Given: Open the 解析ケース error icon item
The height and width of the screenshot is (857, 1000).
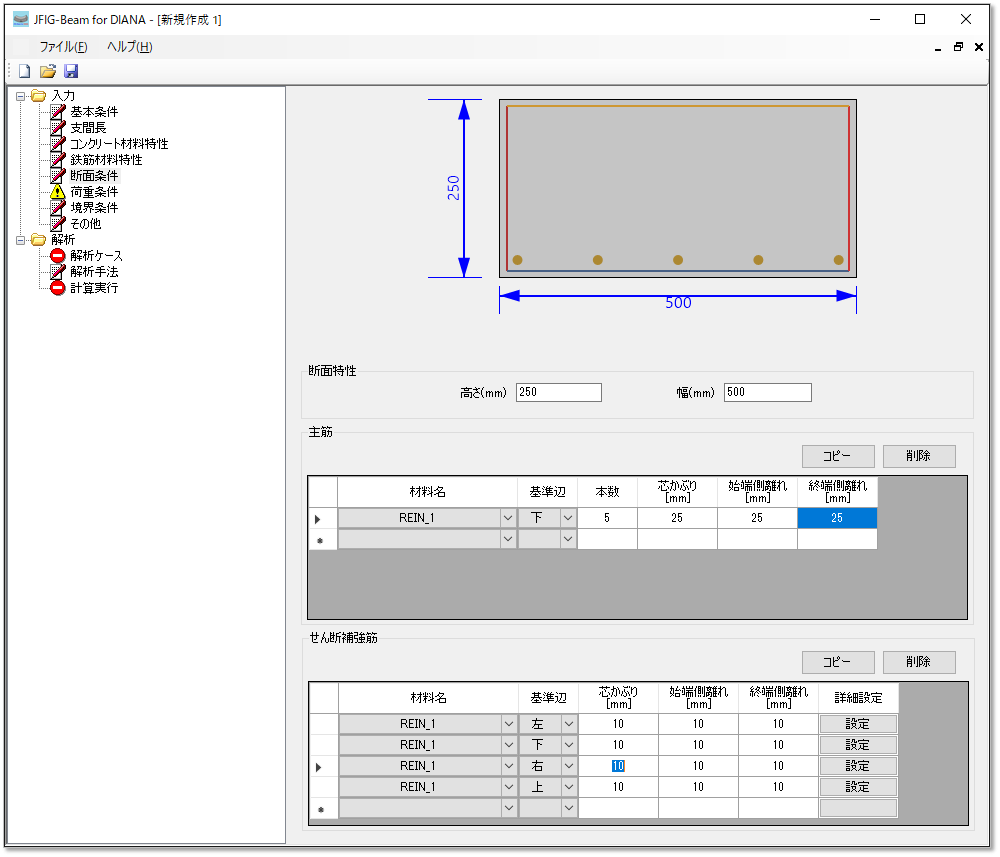Looking at the screenshot, I should click(58, 256).
